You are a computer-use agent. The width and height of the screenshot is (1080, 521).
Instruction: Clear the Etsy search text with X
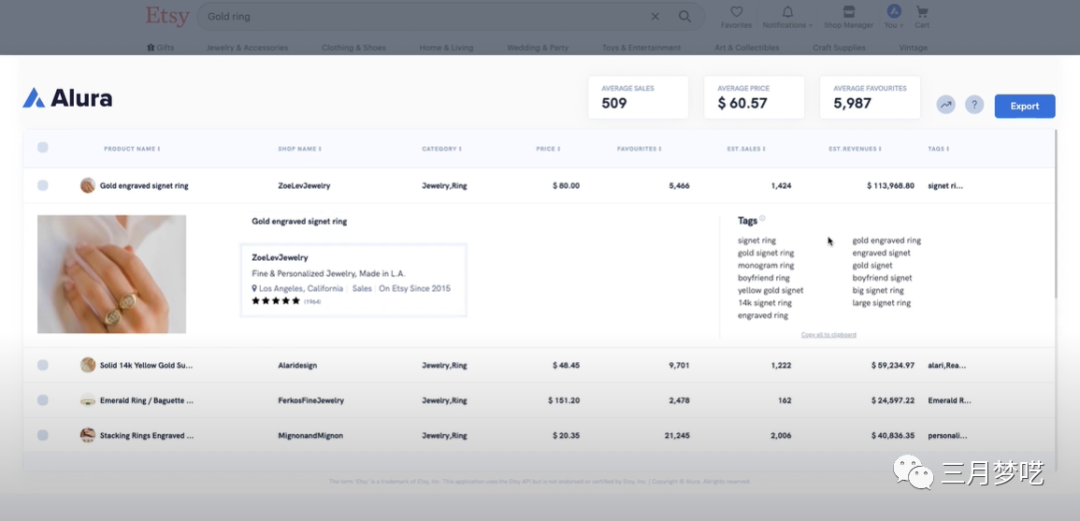pyautogui.click(x=655, y=17)
